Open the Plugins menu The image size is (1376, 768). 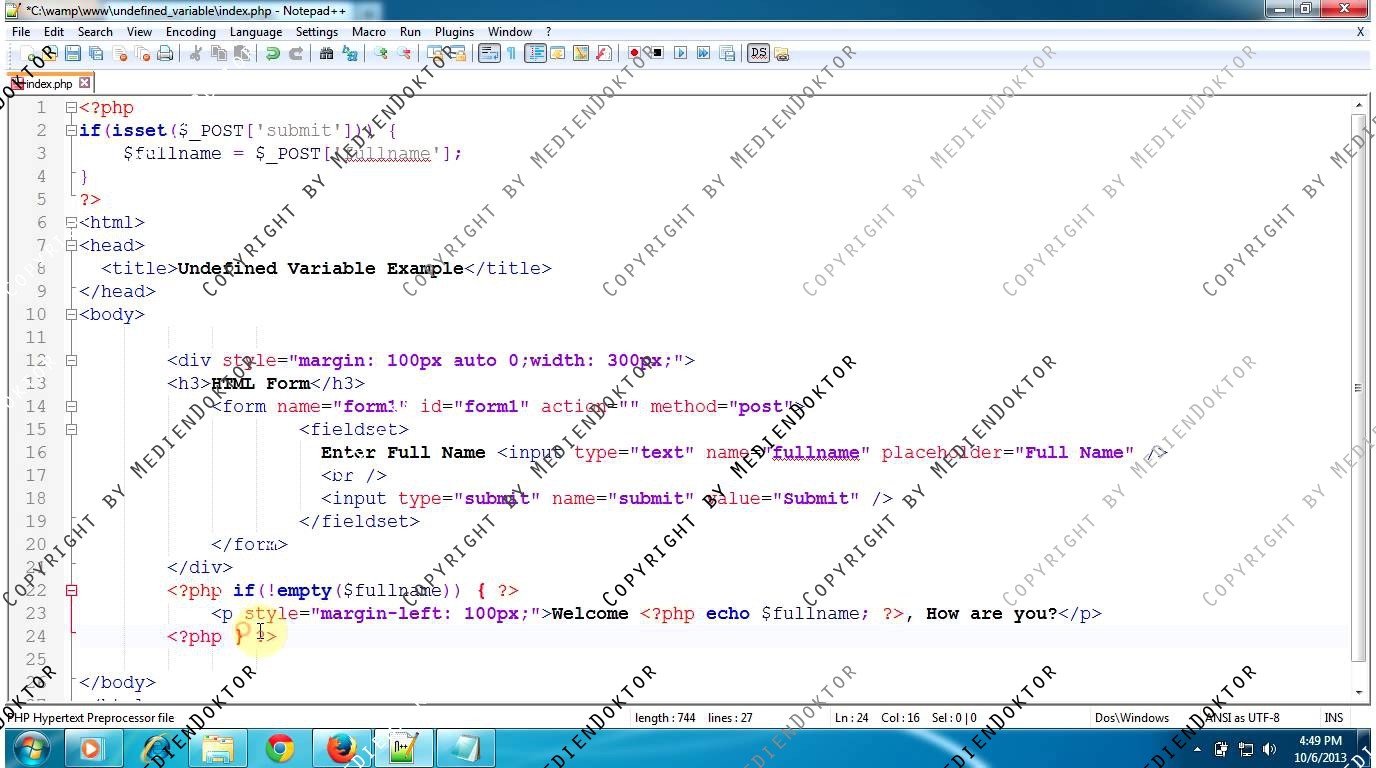pyautogui.click(x=454, y=32)
